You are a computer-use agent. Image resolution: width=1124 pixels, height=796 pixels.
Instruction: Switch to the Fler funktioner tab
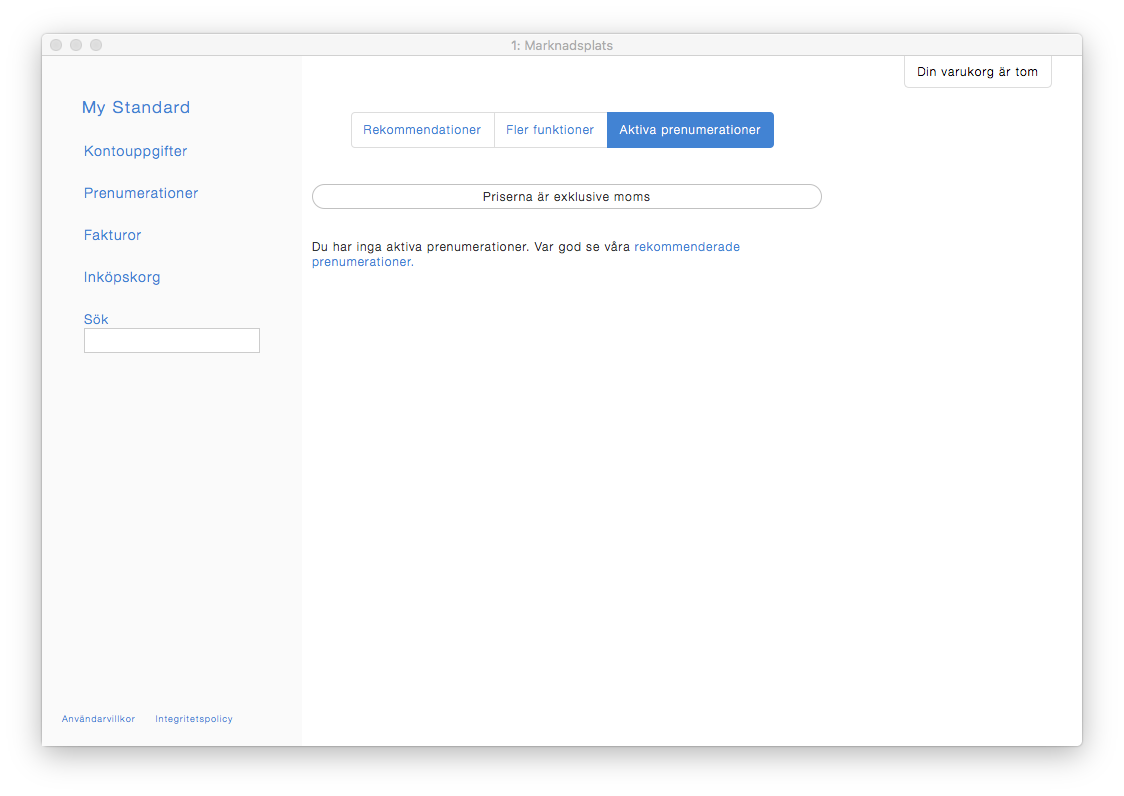(x=550, y=130)
